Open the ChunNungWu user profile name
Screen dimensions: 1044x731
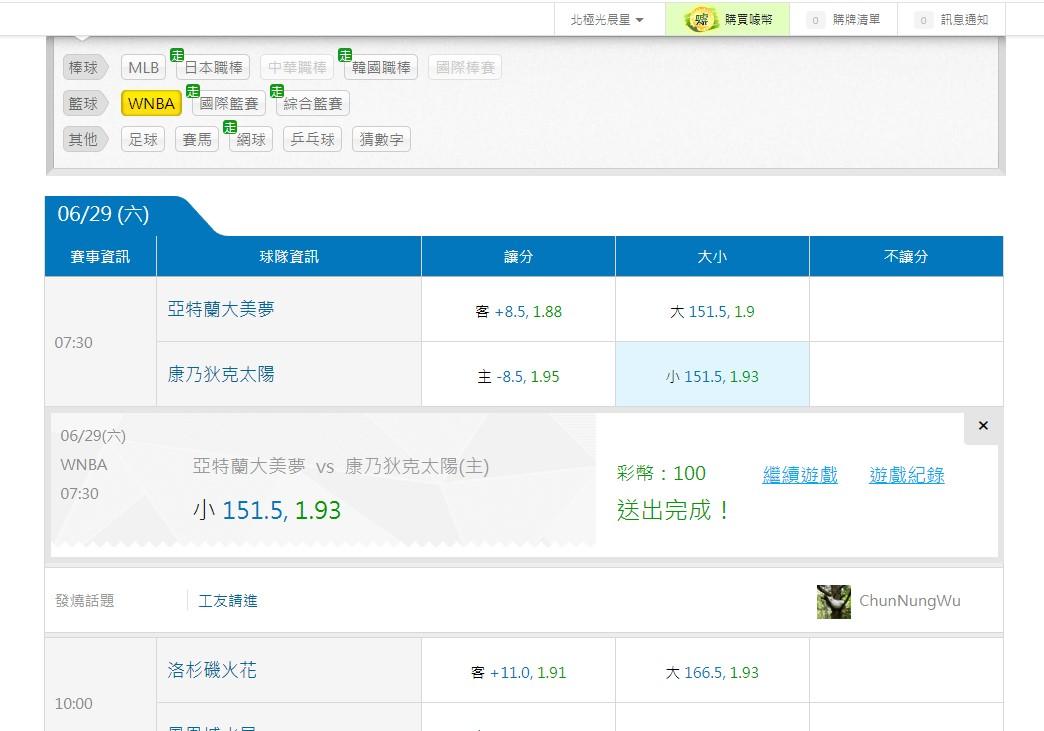coord(910,601)
